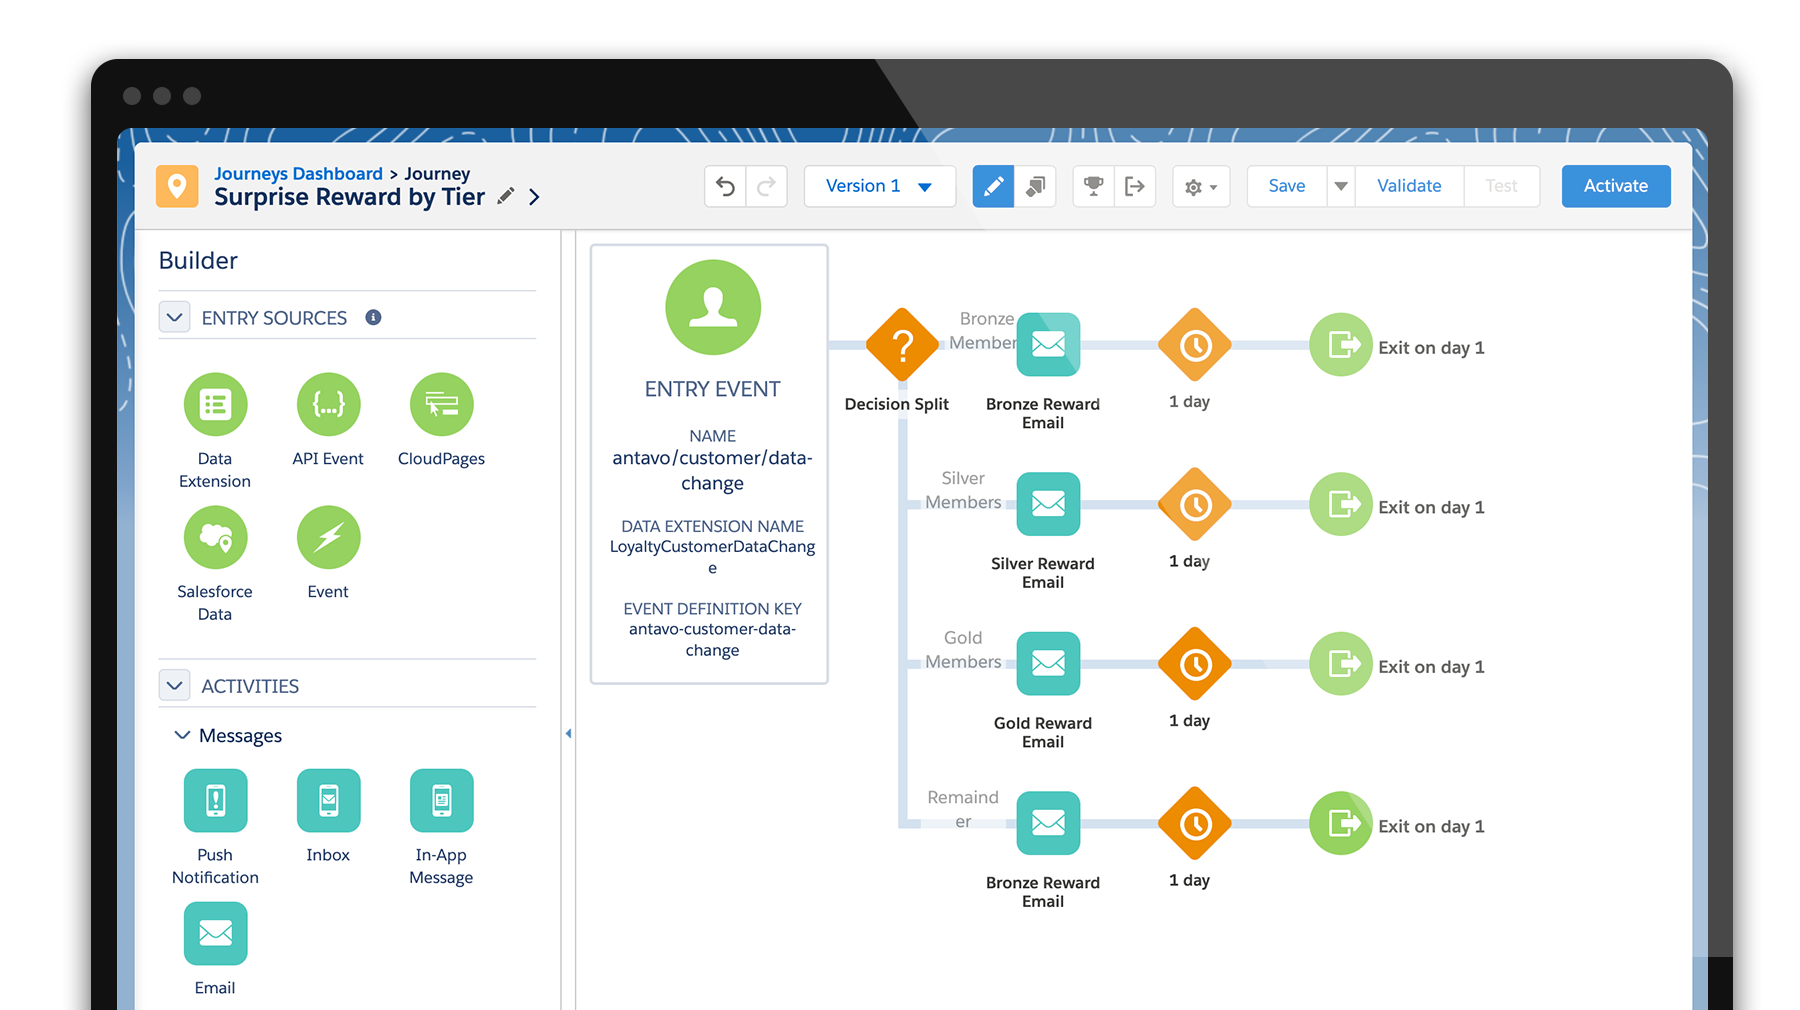Select the Event entry source icon
Viewport: 1800px width, 1010px height.
pos(328,538)
